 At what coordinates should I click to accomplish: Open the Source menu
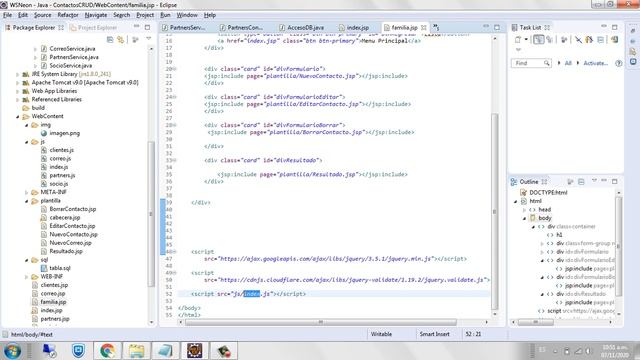tap(42, 15)
